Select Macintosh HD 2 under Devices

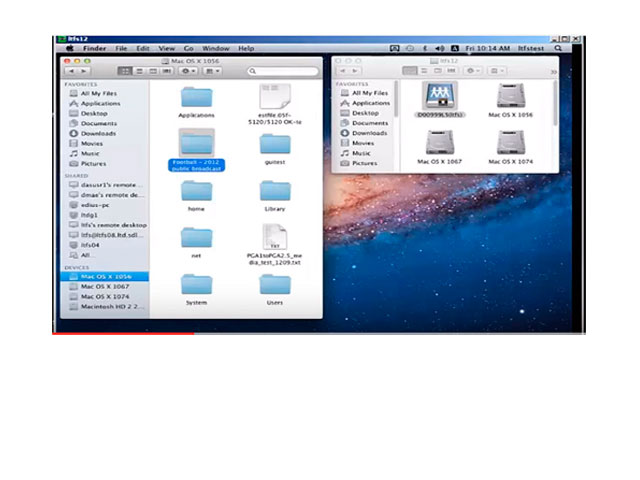point(111,307)
